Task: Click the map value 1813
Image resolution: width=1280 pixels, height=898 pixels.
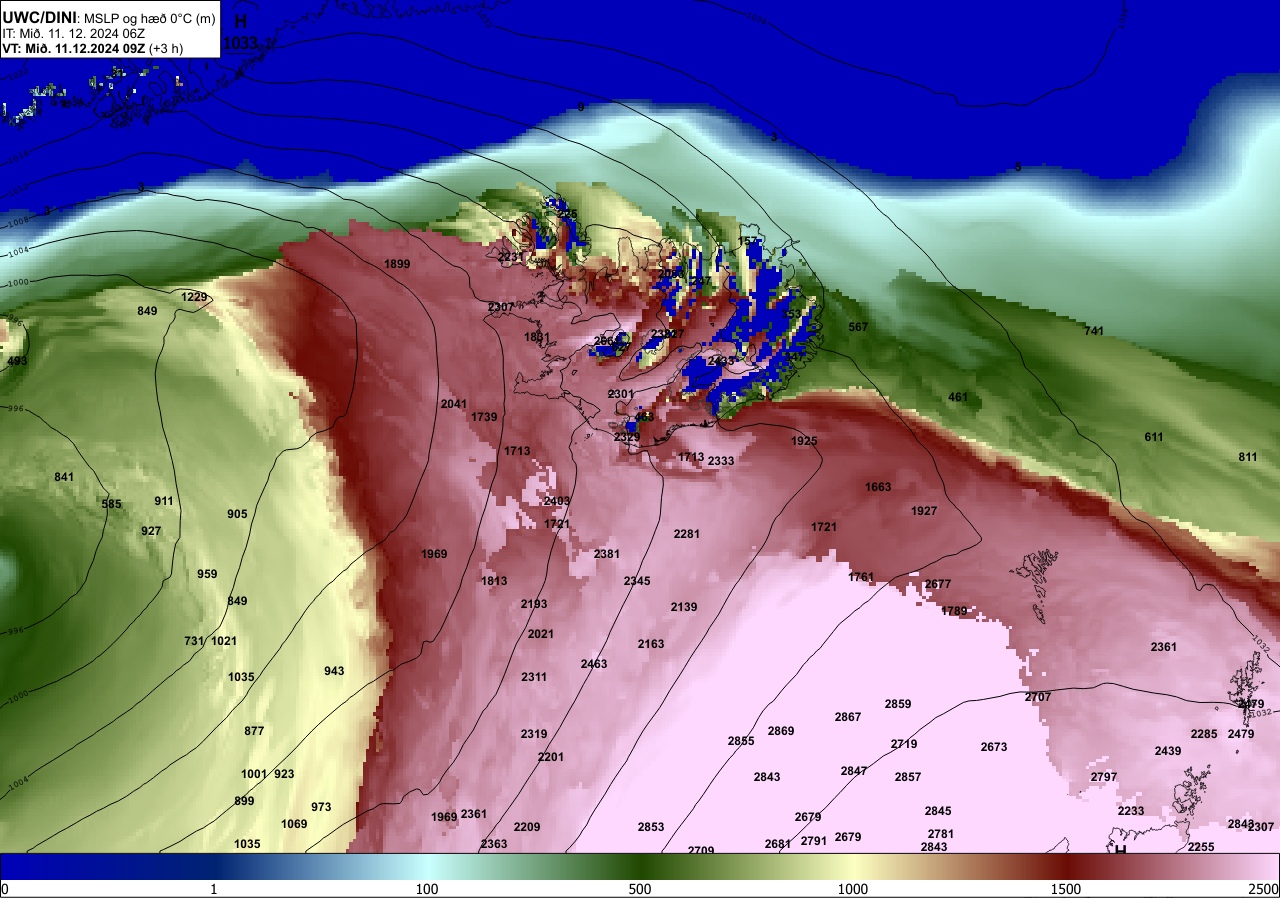Action: click(494, 581)
